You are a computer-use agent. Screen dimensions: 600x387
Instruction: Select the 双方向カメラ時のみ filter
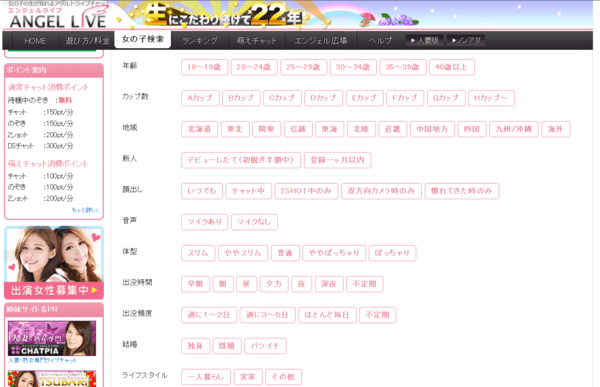[x=381, y=191]
